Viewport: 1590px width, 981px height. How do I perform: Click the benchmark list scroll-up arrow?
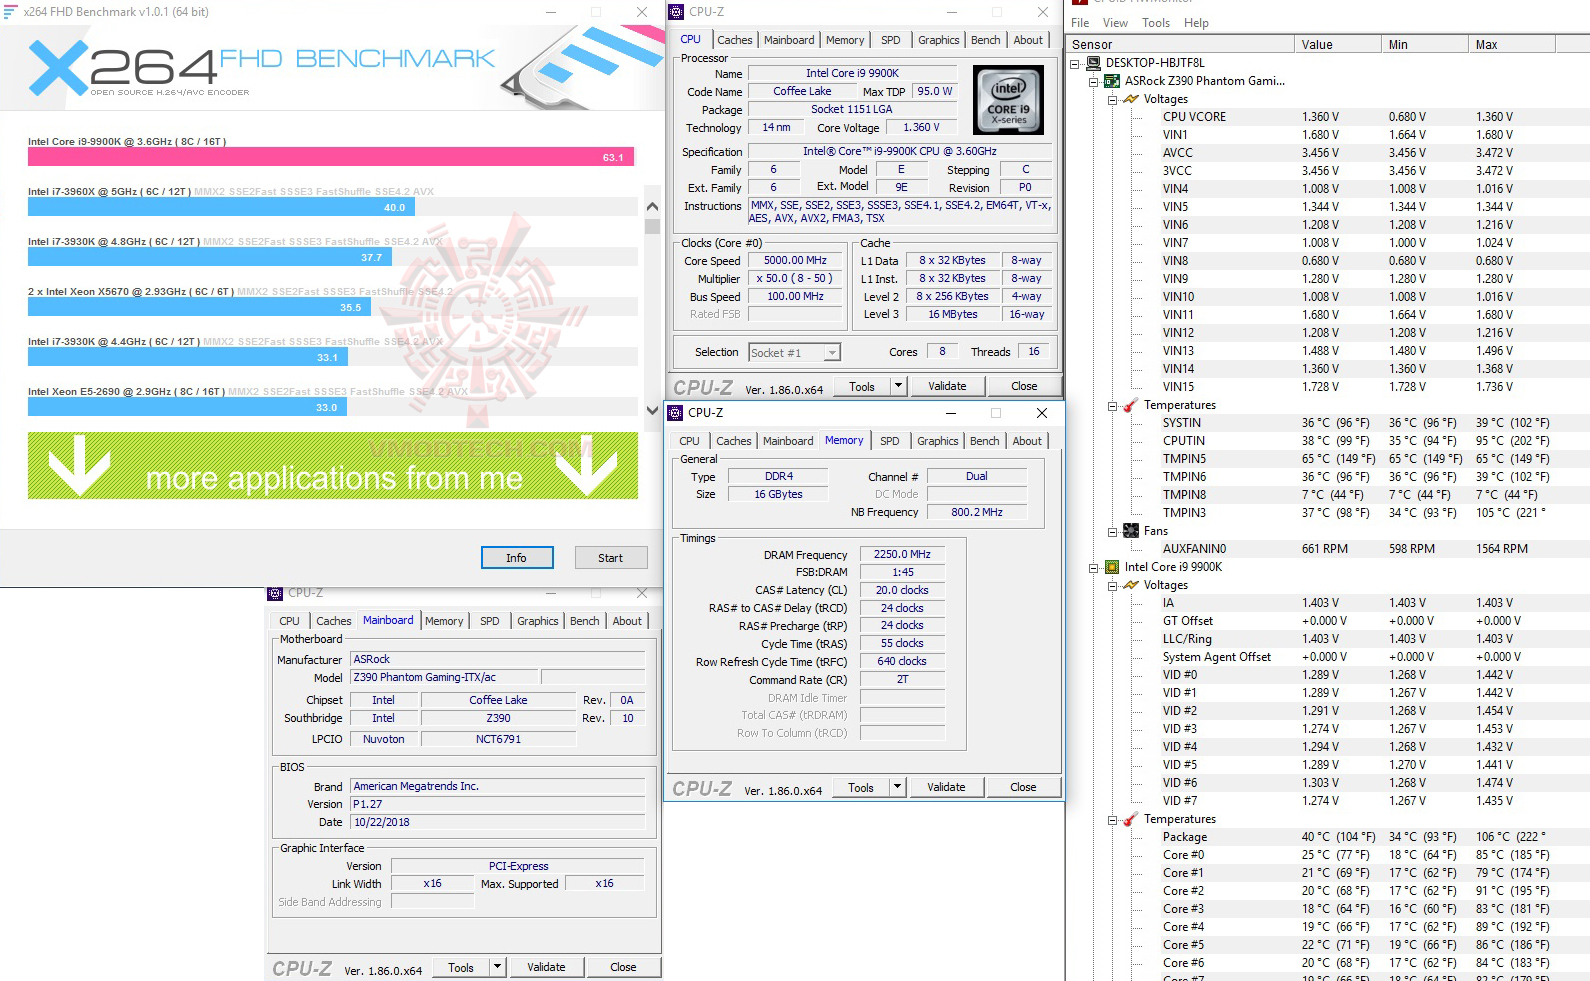coord(652,207)
